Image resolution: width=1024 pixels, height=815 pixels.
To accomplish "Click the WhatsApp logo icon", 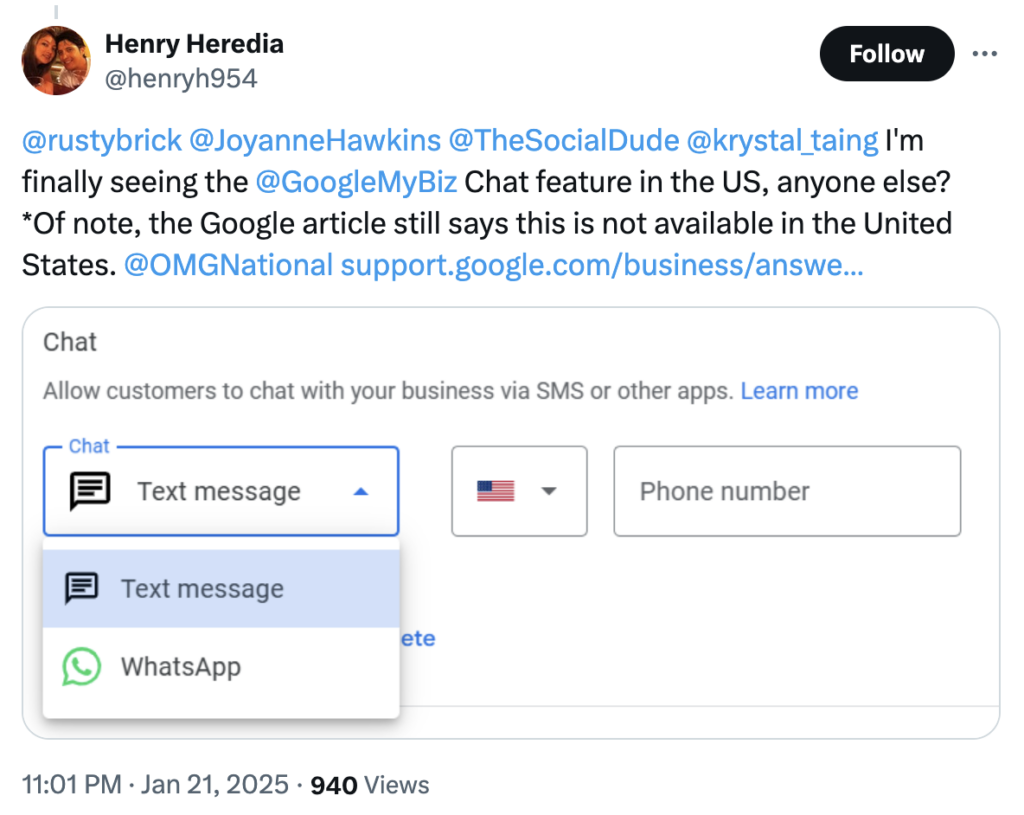I will [81, 667].
